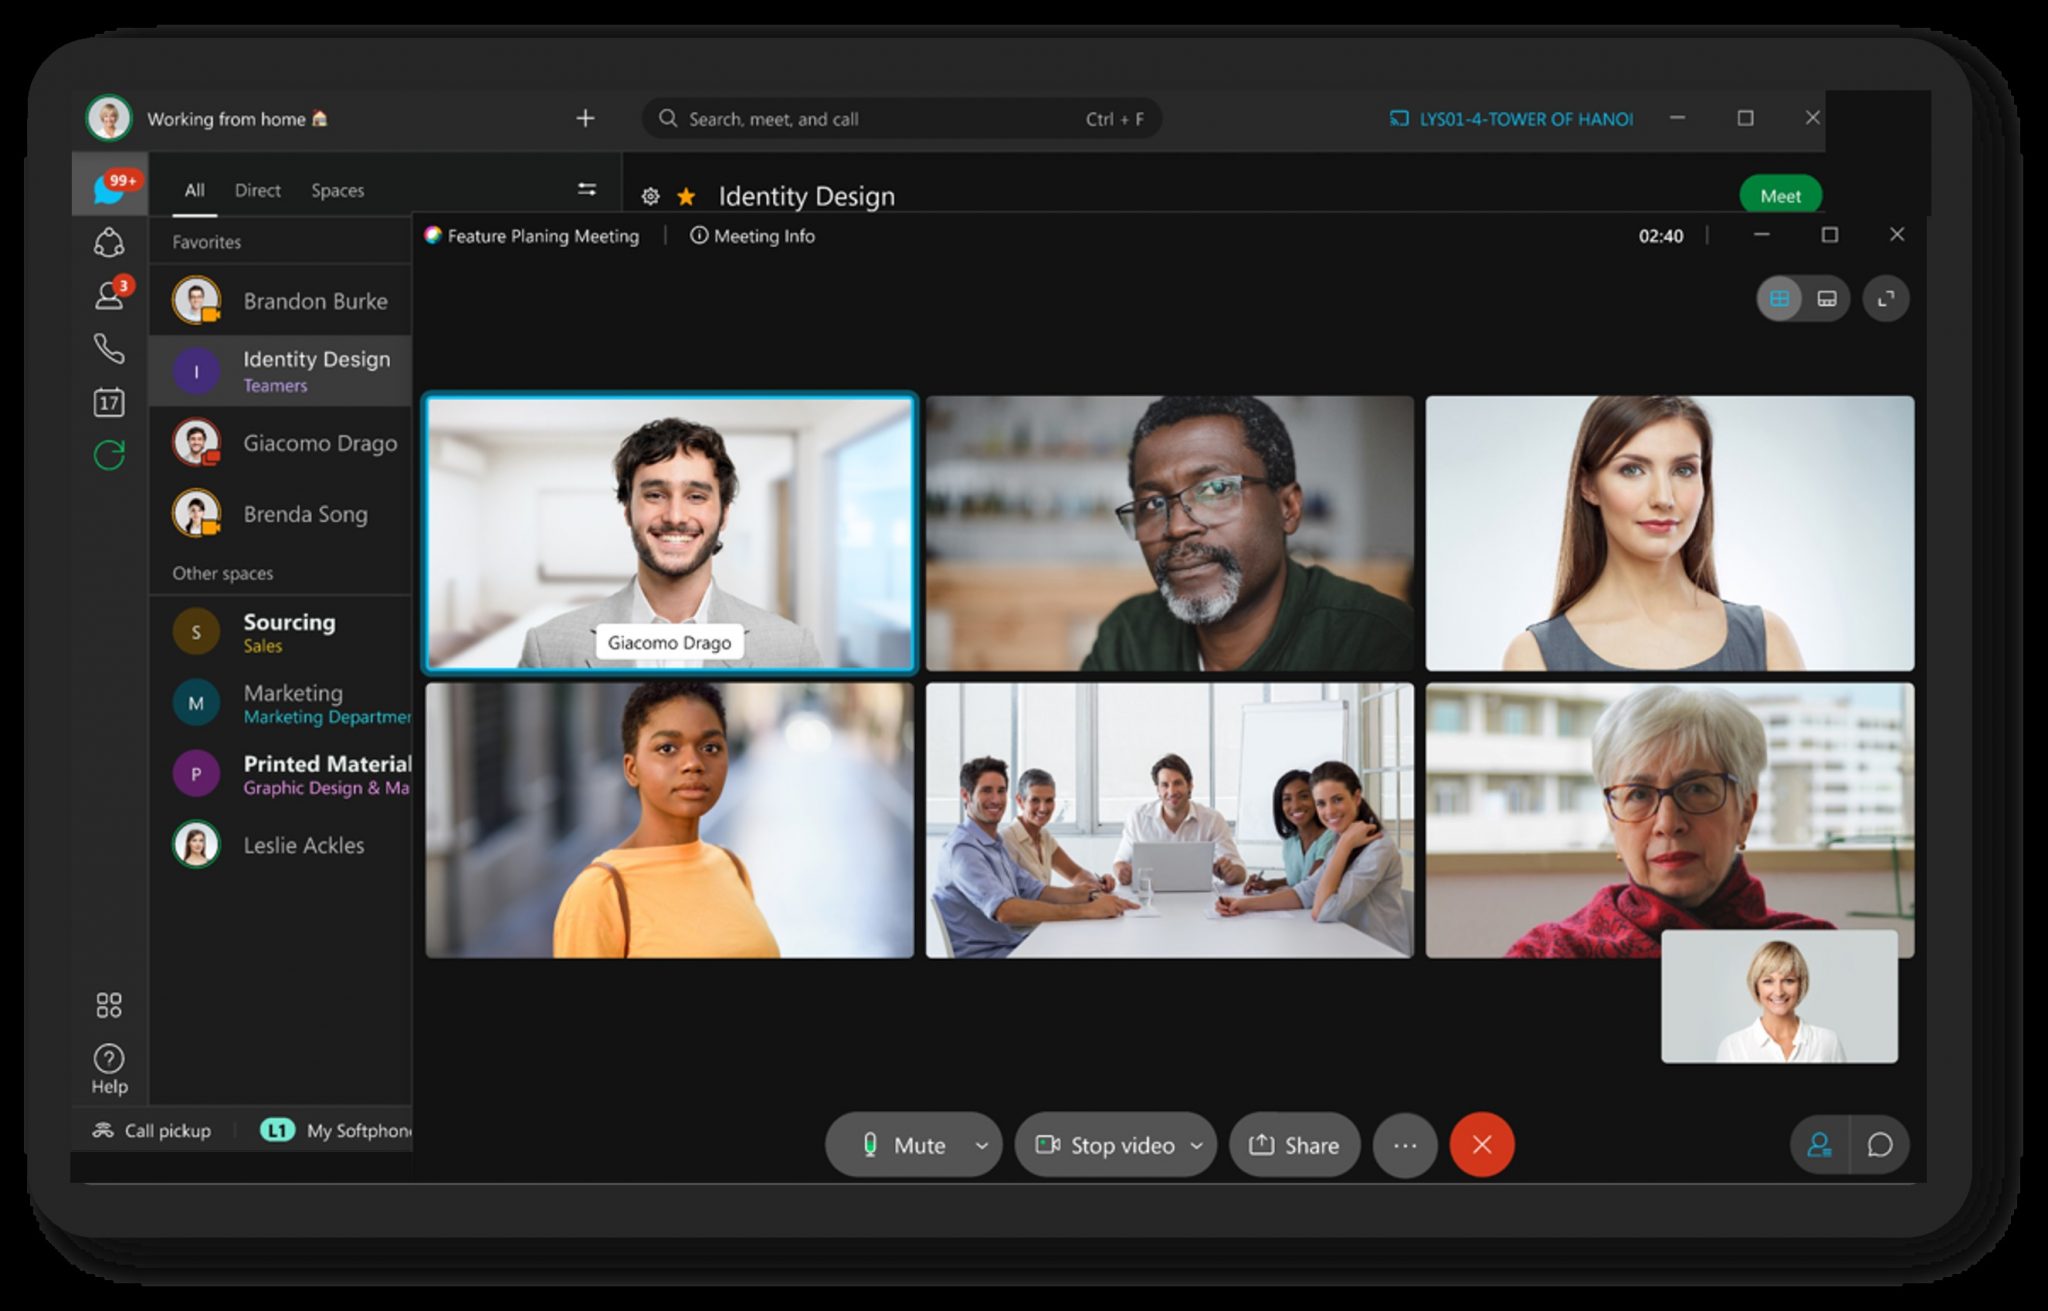Click the Messaging icon showing 99+ badge
The width and height of the screenshot is (2048, 1311).
110,188
